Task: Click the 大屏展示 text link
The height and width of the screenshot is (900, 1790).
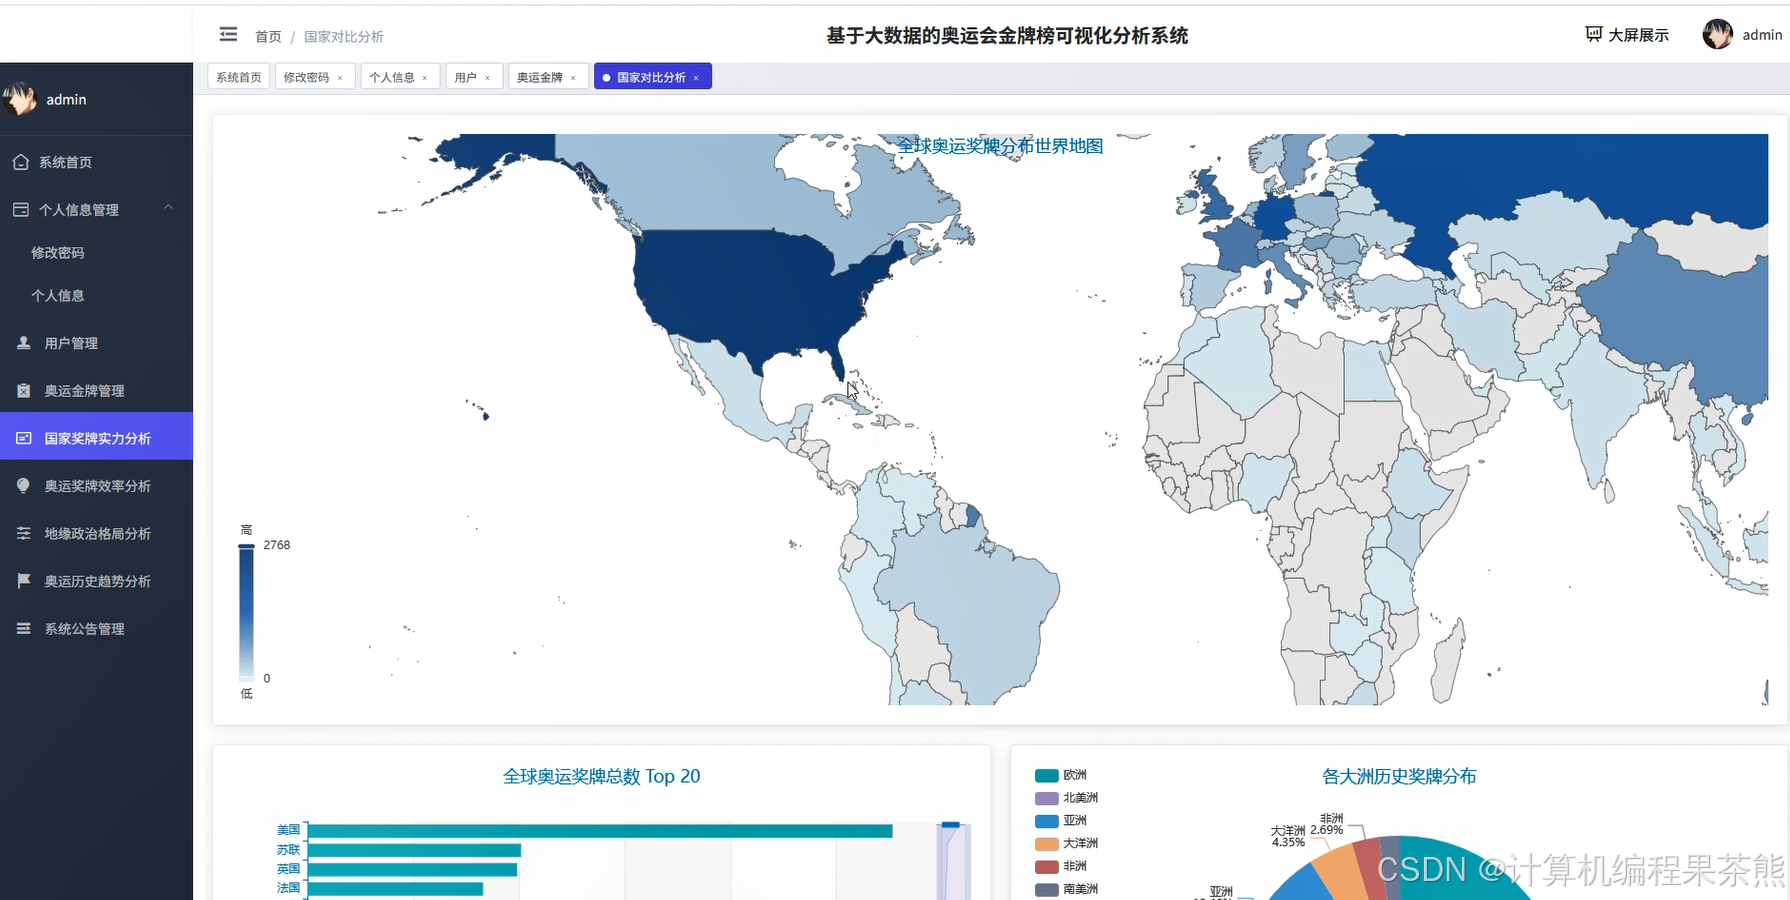Action: [1638, 35]
